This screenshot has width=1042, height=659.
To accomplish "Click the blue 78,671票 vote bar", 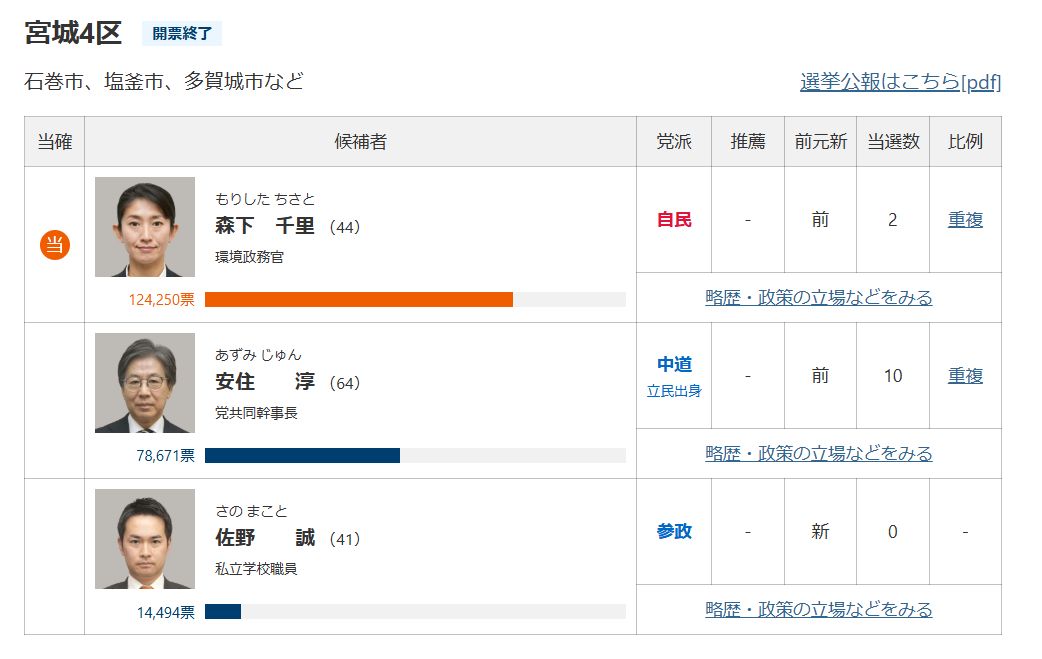I will (302, 455).
